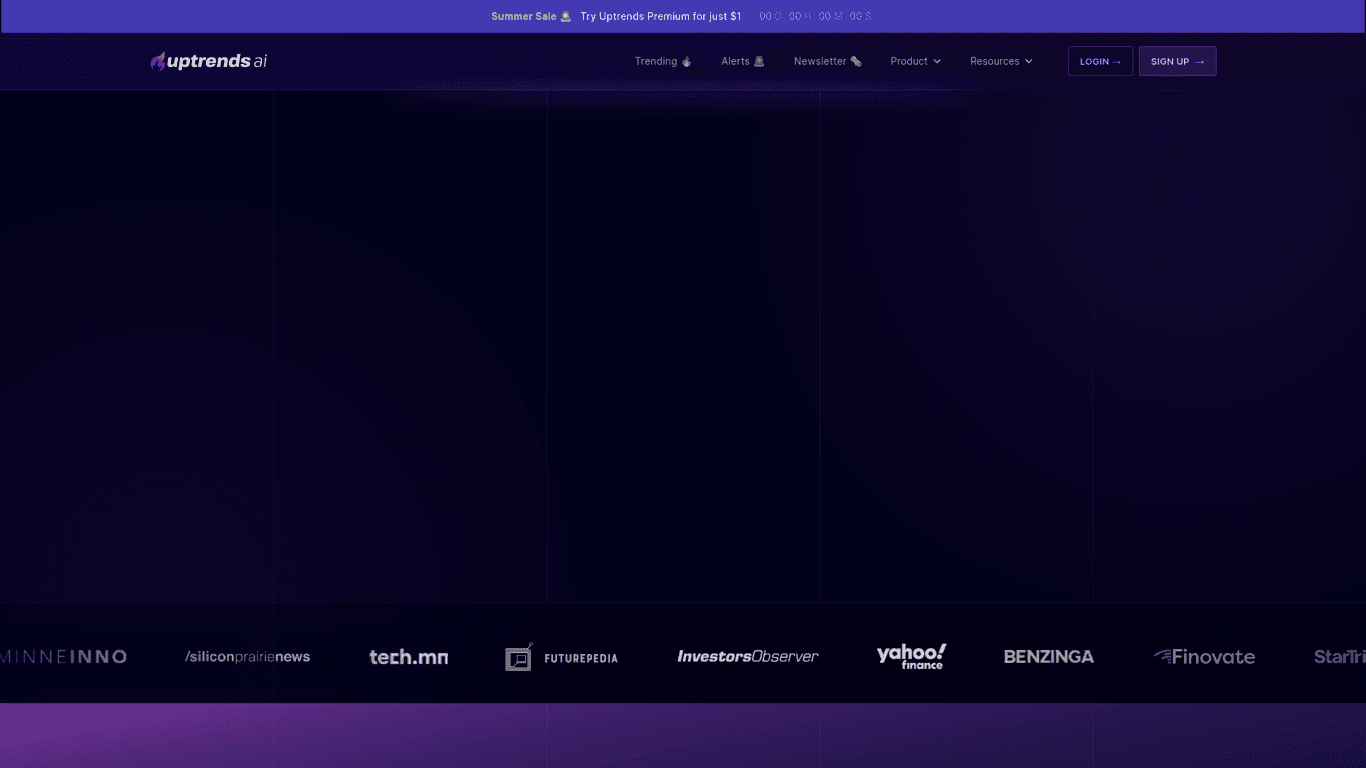Open the Trending page from navbar
The height and width of the screenshot is (768, 1366).
pyautogui.click(x=656, y=62)
